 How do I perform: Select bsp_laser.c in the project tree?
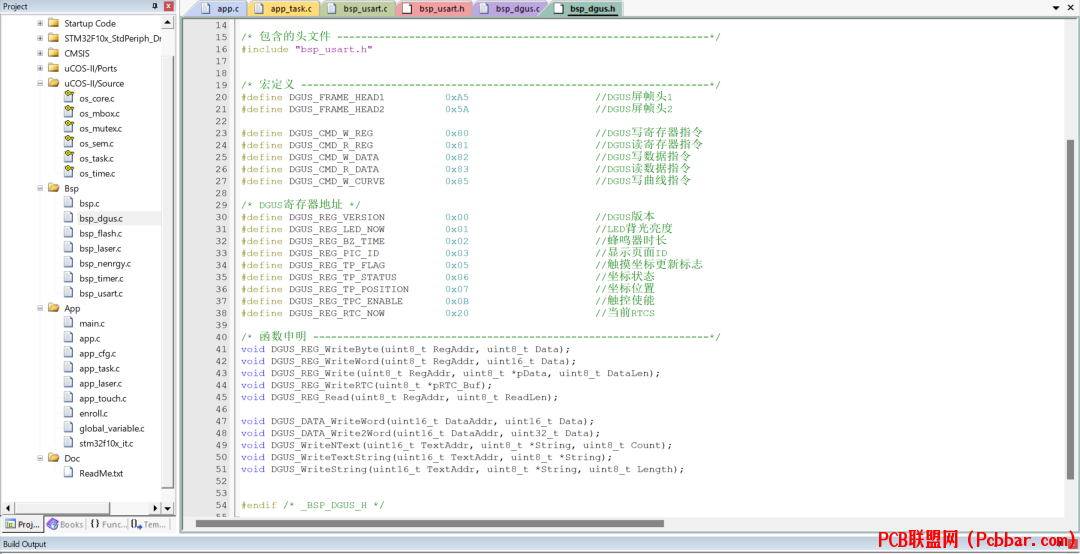pyautogui.click(x=100, y=248)
